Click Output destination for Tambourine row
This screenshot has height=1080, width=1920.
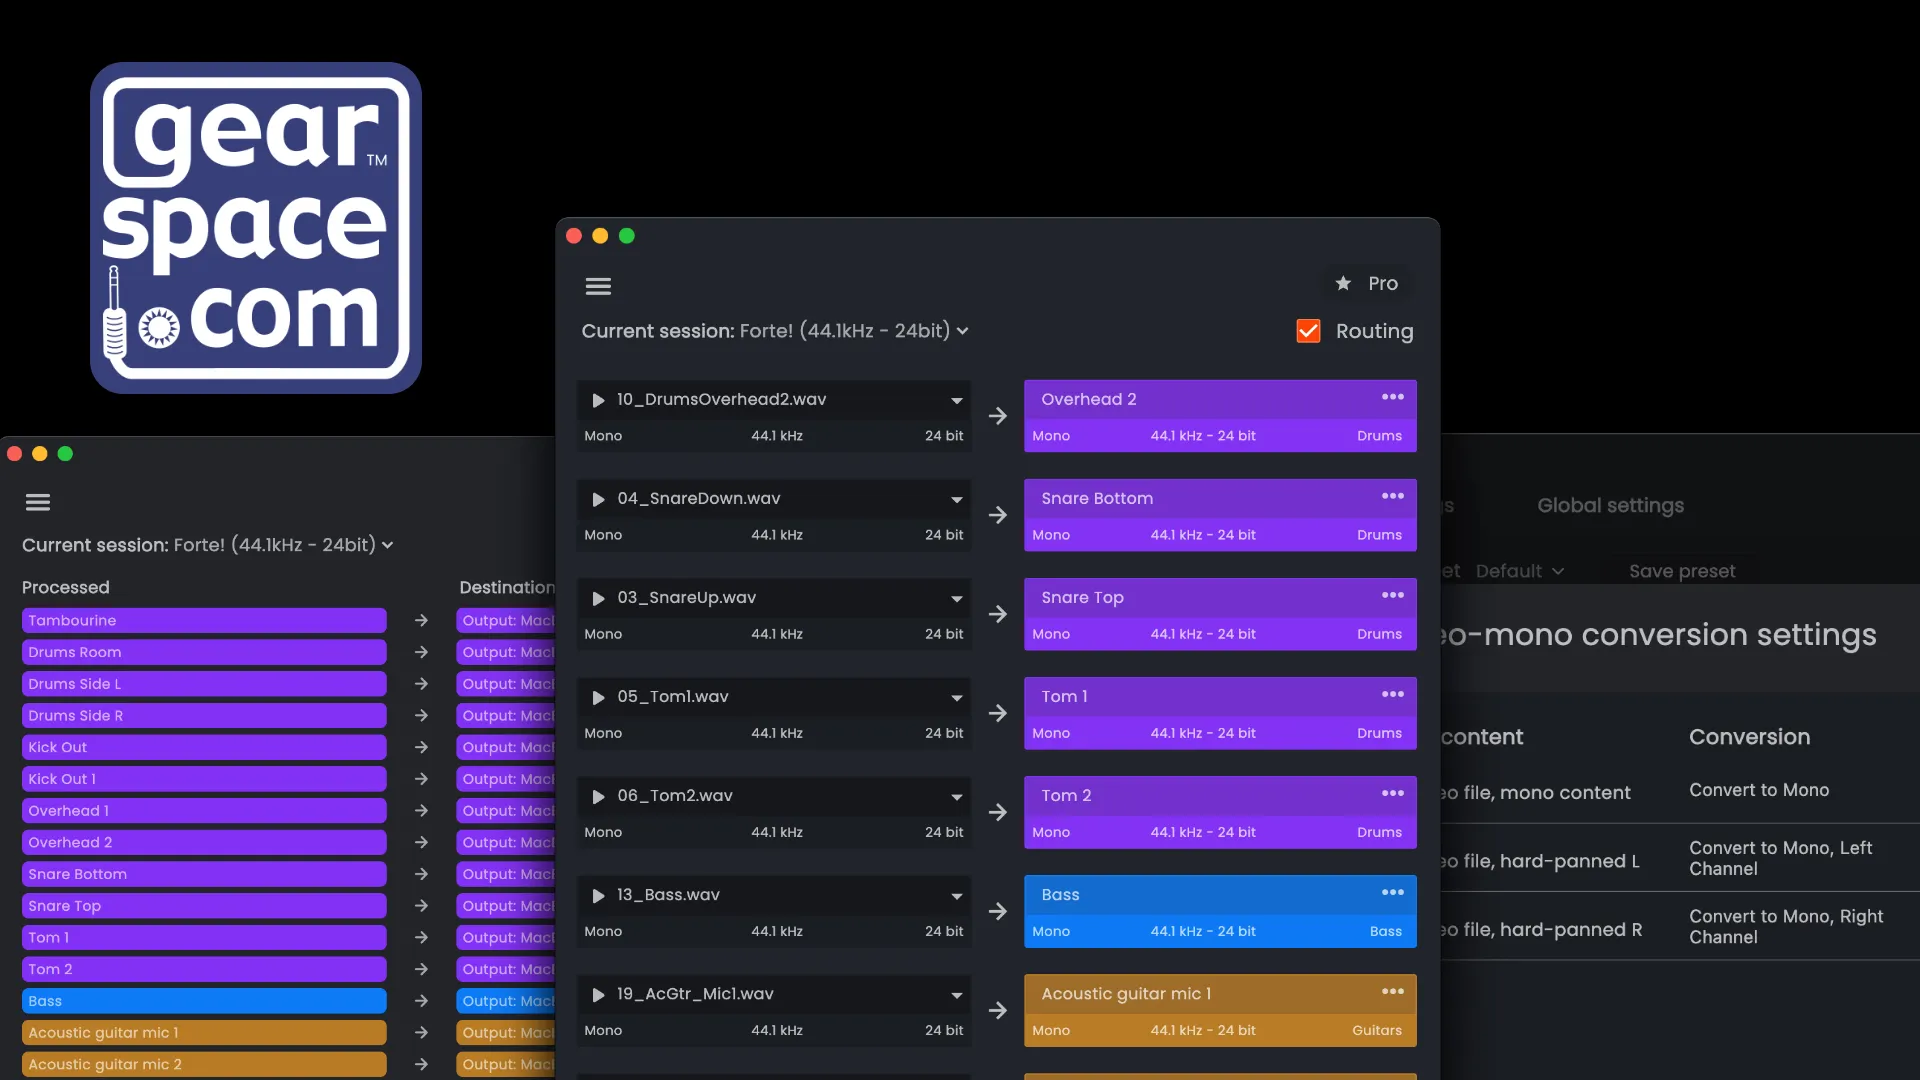point(506,621)
